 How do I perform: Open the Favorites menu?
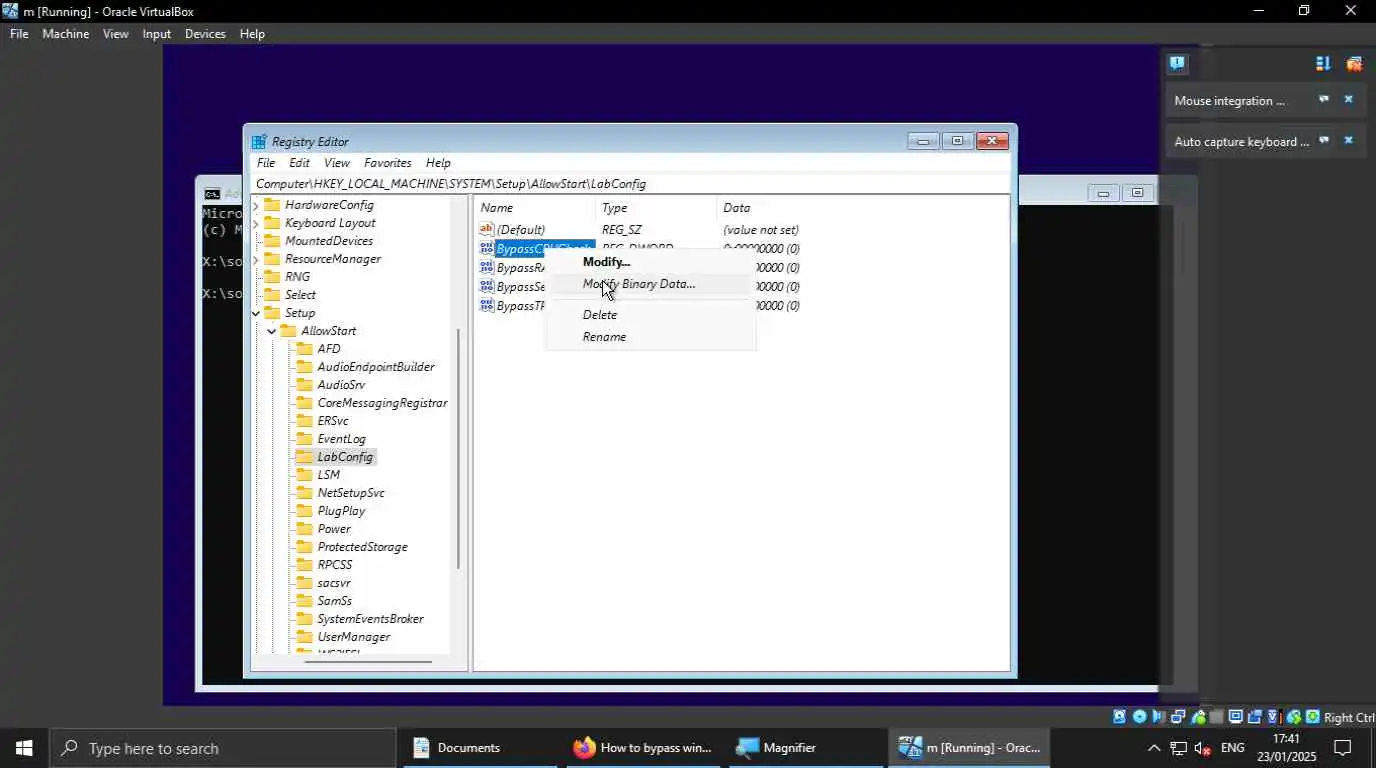[x=388, y=163]
